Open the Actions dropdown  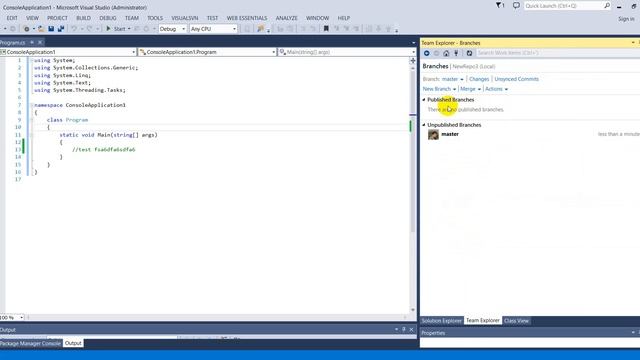click(x=496, y=89)
